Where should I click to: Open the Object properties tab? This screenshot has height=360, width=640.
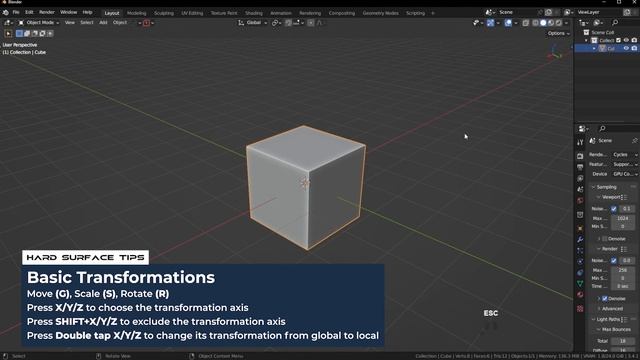coord(580,228)
